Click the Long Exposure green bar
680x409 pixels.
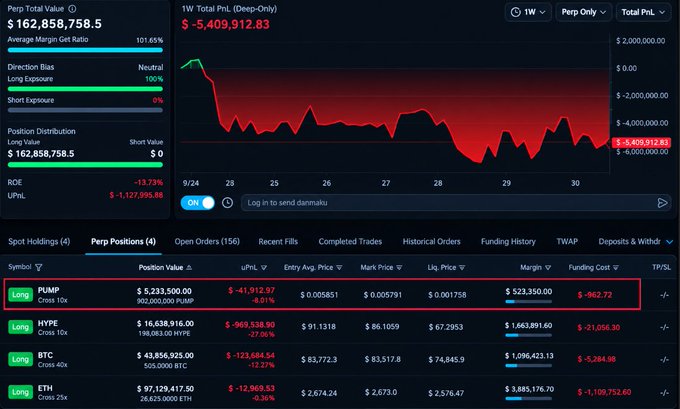click(85, 89)
